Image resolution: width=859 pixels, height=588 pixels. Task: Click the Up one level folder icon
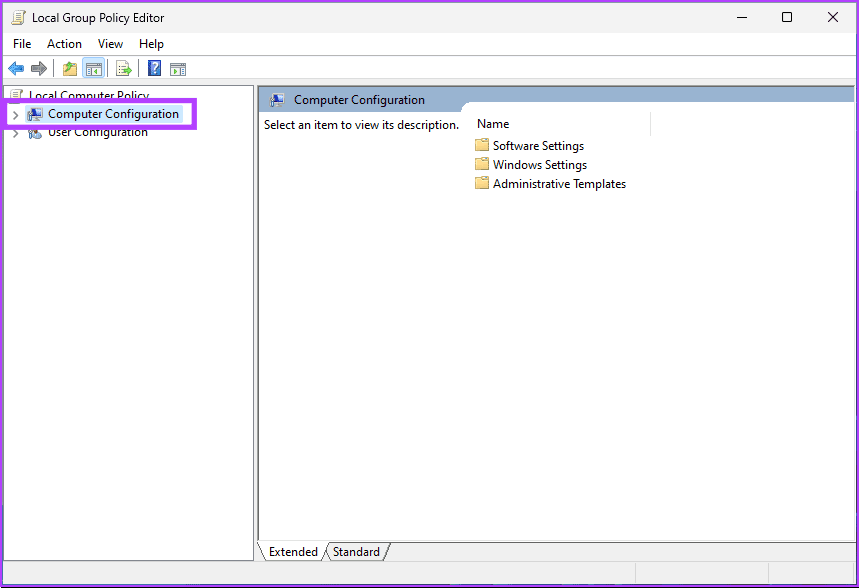(x=68, y=68)
